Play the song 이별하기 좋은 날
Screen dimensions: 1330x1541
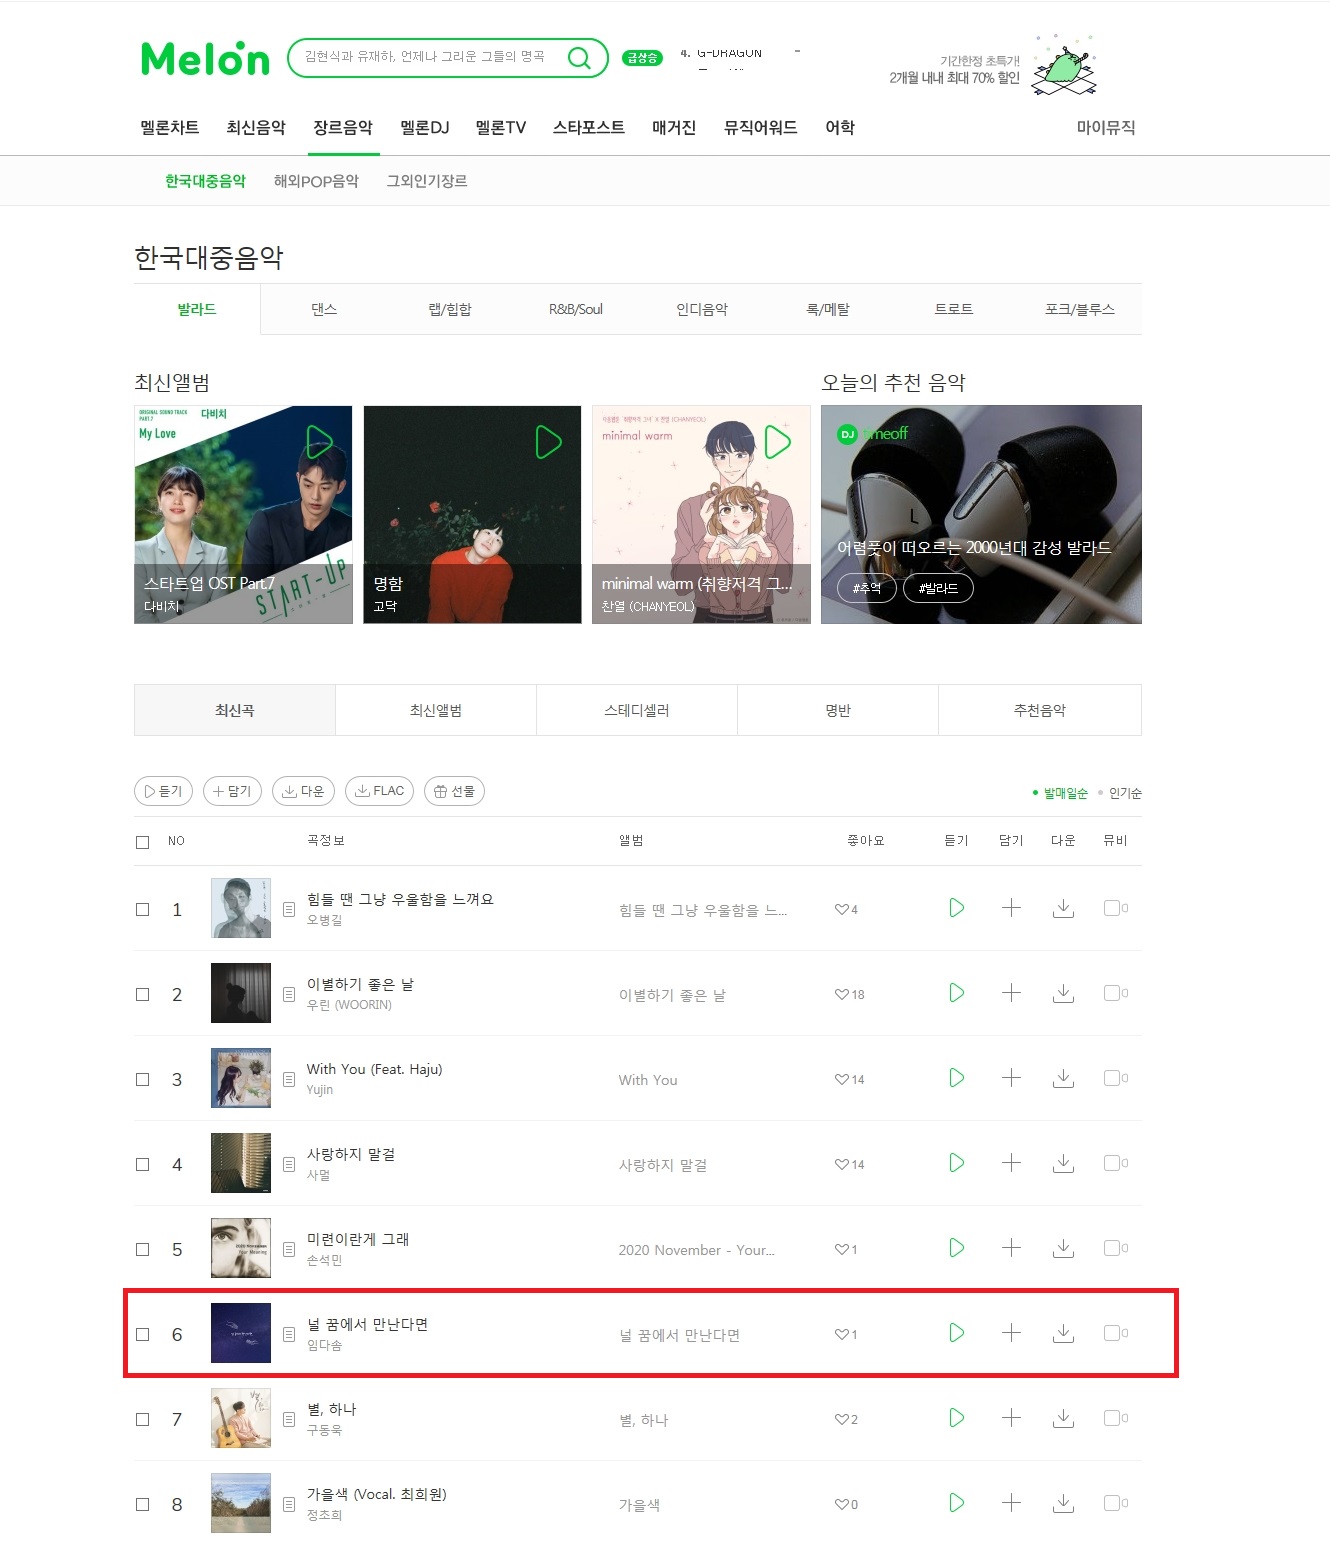pyautogui.click(x=957, y=993)
